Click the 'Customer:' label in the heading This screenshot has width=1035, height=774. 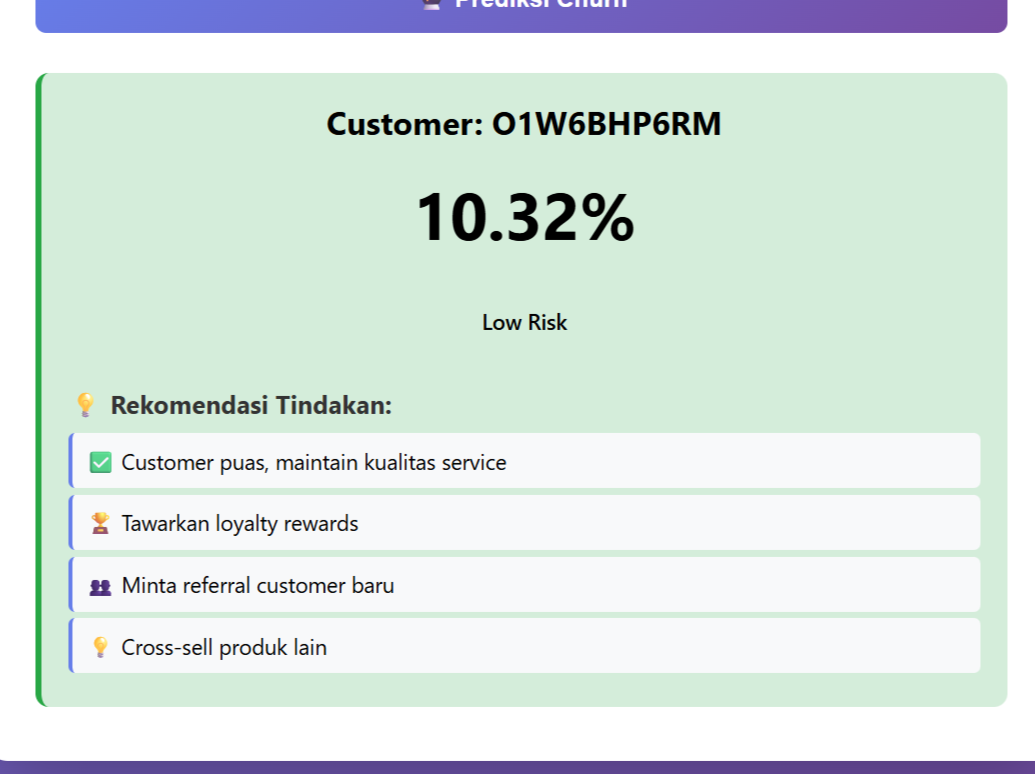tap(404, 125)
